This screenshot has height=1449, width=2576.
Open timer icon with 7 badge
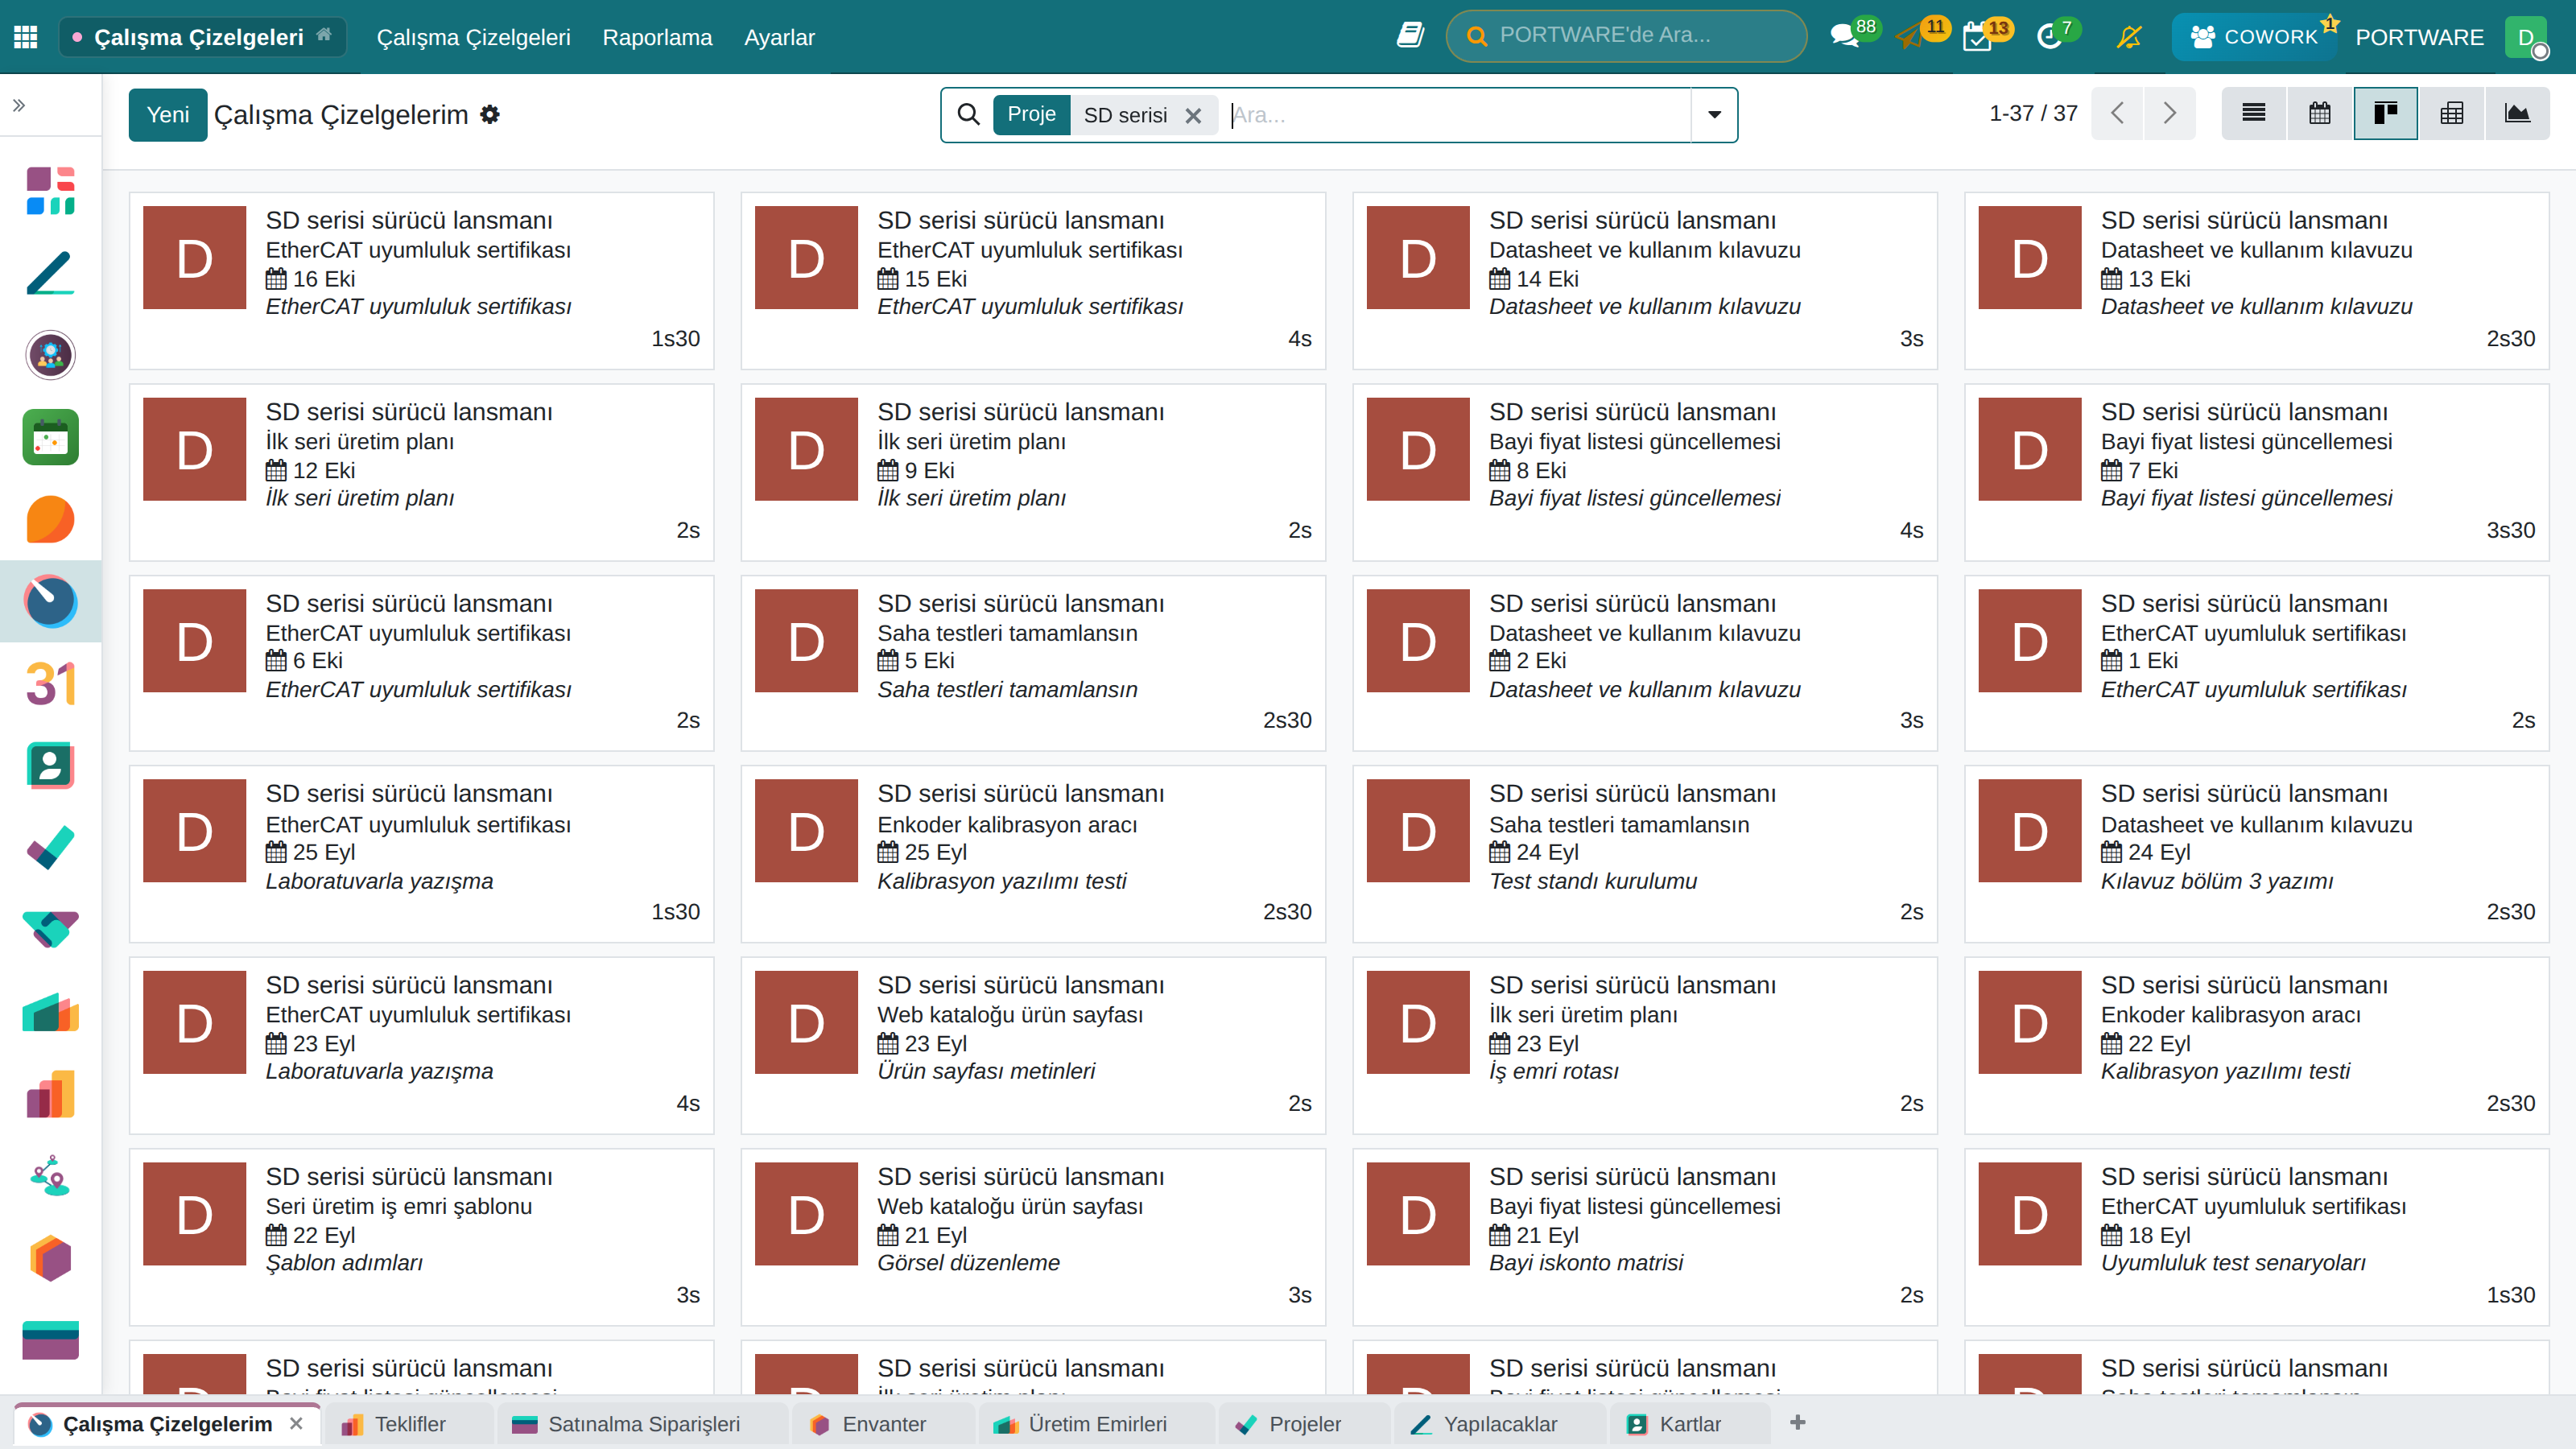pos(2049,37)
